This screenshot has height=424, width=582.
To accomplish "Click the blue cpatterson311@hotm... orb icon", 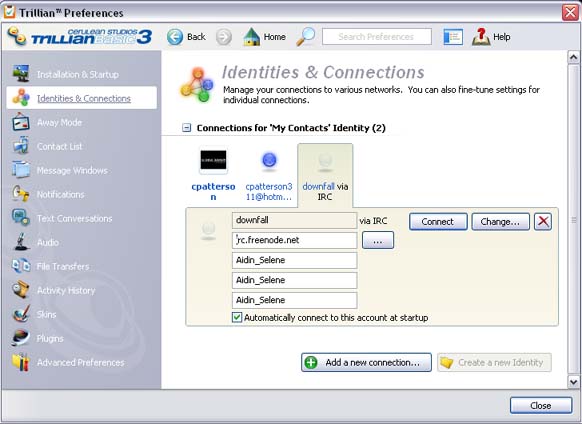I will pyautogui.click(x=269, y=161).
